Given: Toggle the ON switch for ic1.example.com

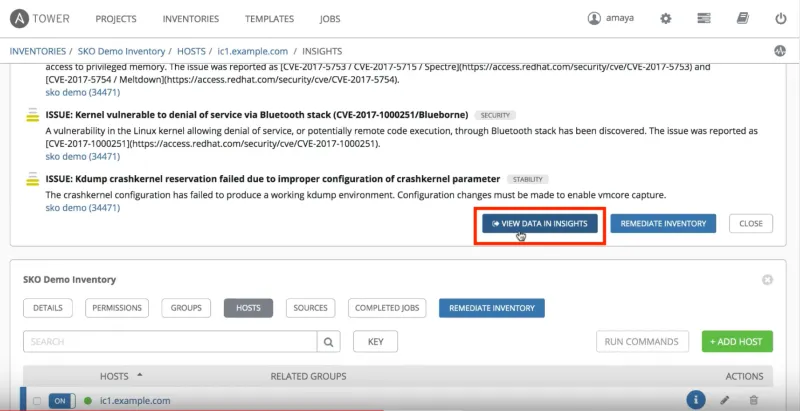Looking at the screenshot, I should click(x=62, y=401).
